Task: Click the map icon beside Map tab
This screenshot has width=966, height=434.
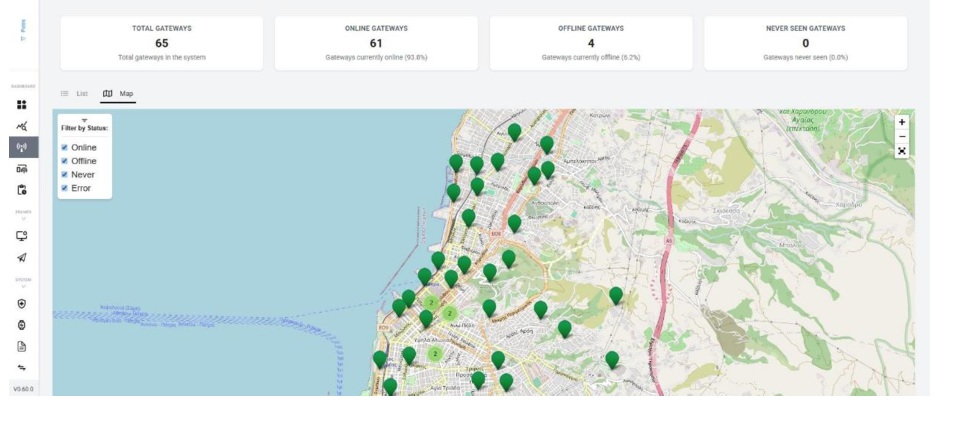Action: (x=108, y=94)
